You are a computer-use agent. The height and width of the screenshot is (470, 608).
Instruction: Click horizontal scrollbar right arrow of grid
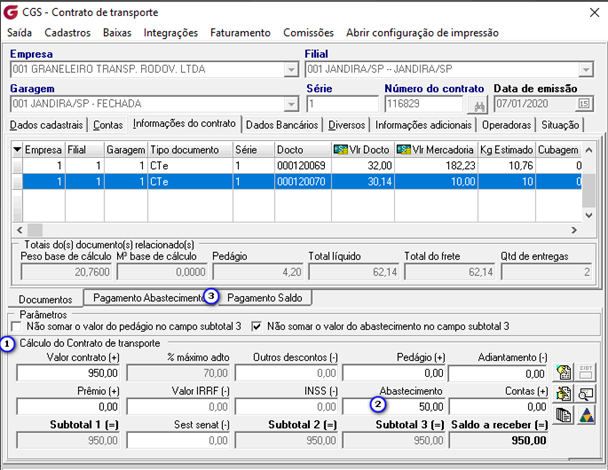pos(574,230)
